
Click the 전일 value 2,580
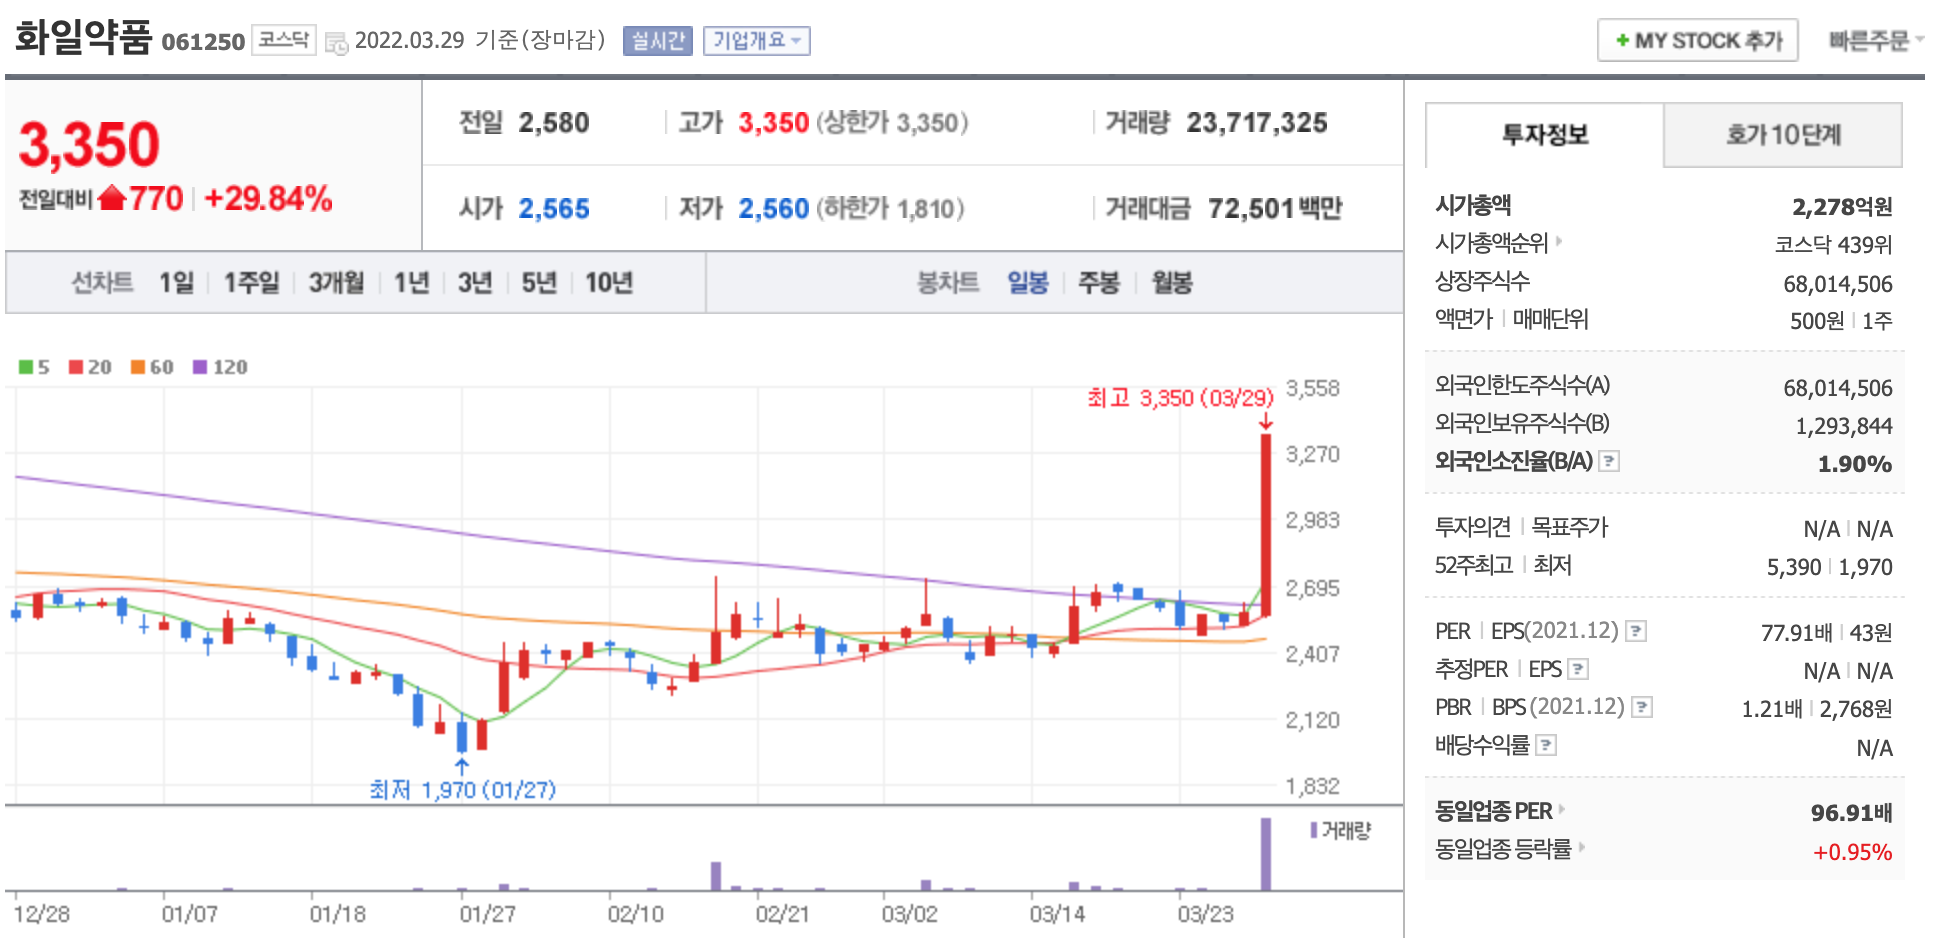point(554,123)
